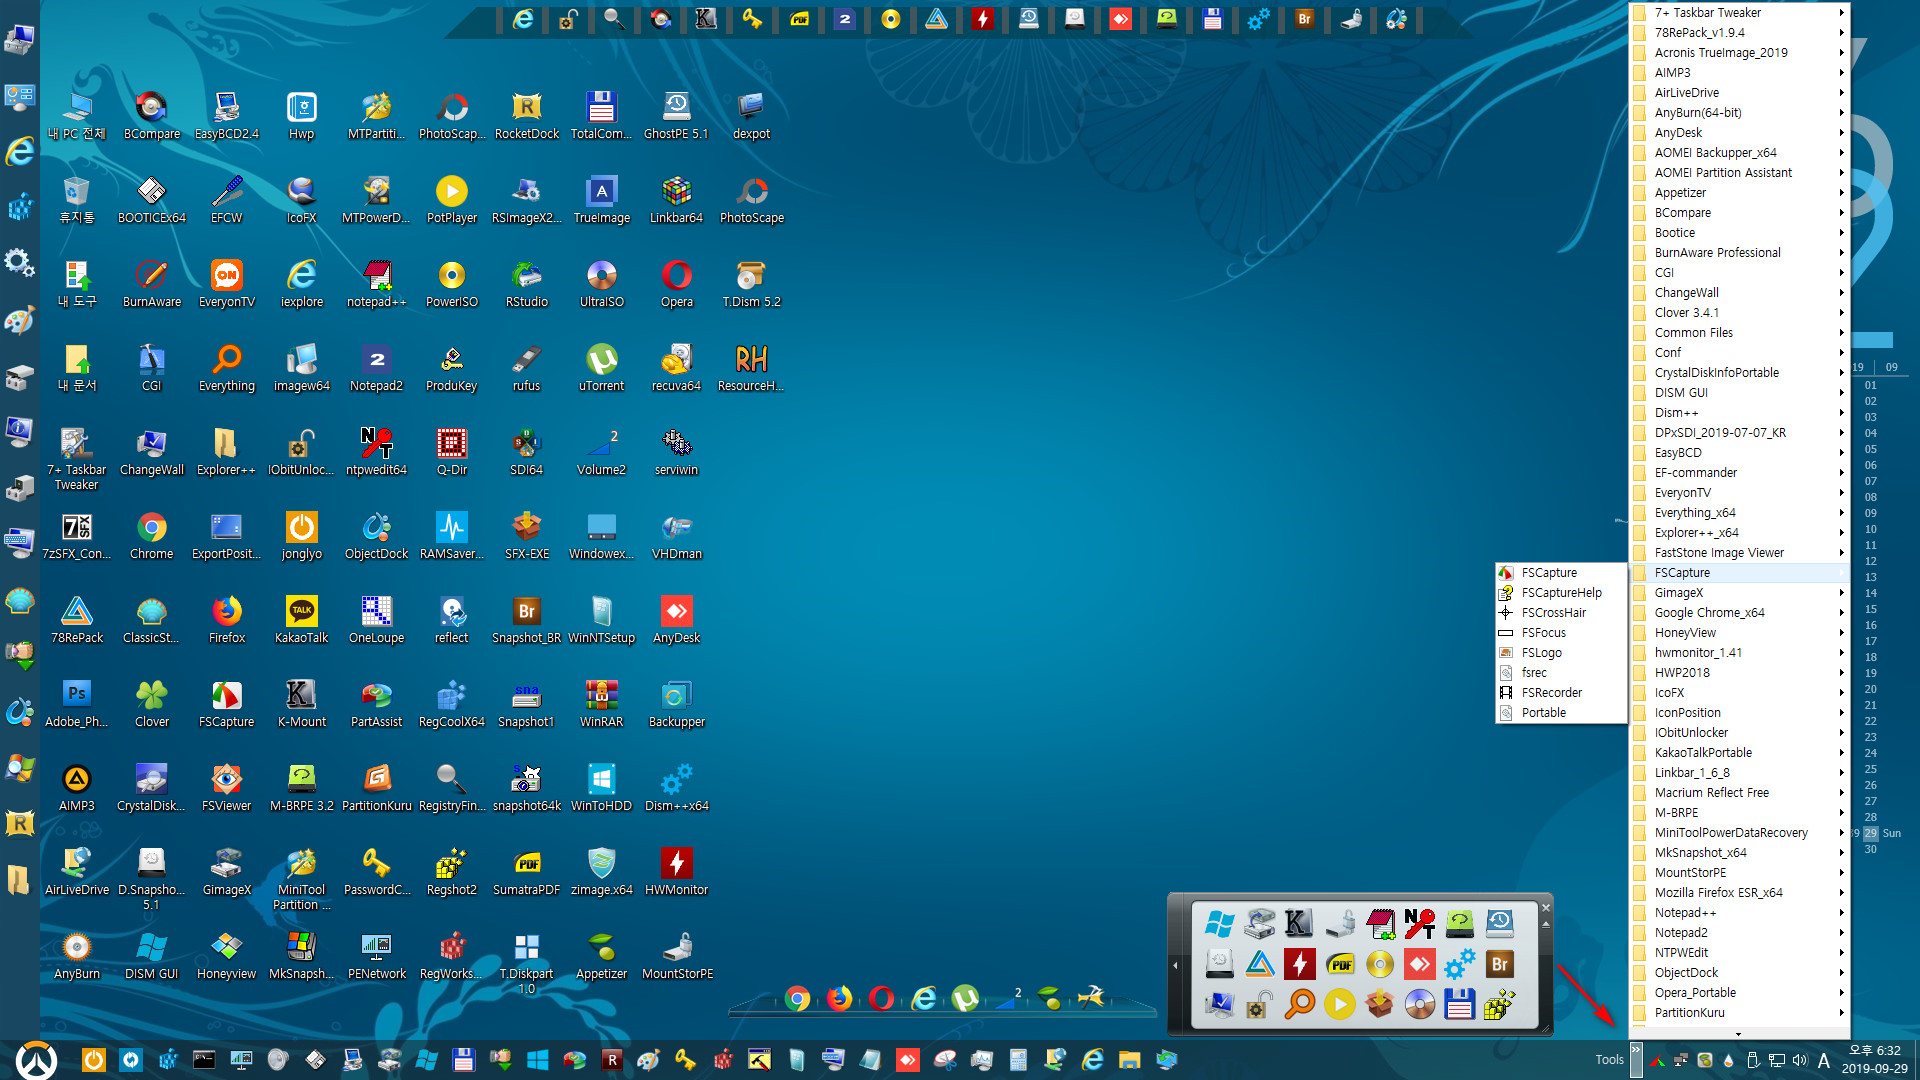
Task: Launch PotPlayer from the desktop
Action: (452, 199)
